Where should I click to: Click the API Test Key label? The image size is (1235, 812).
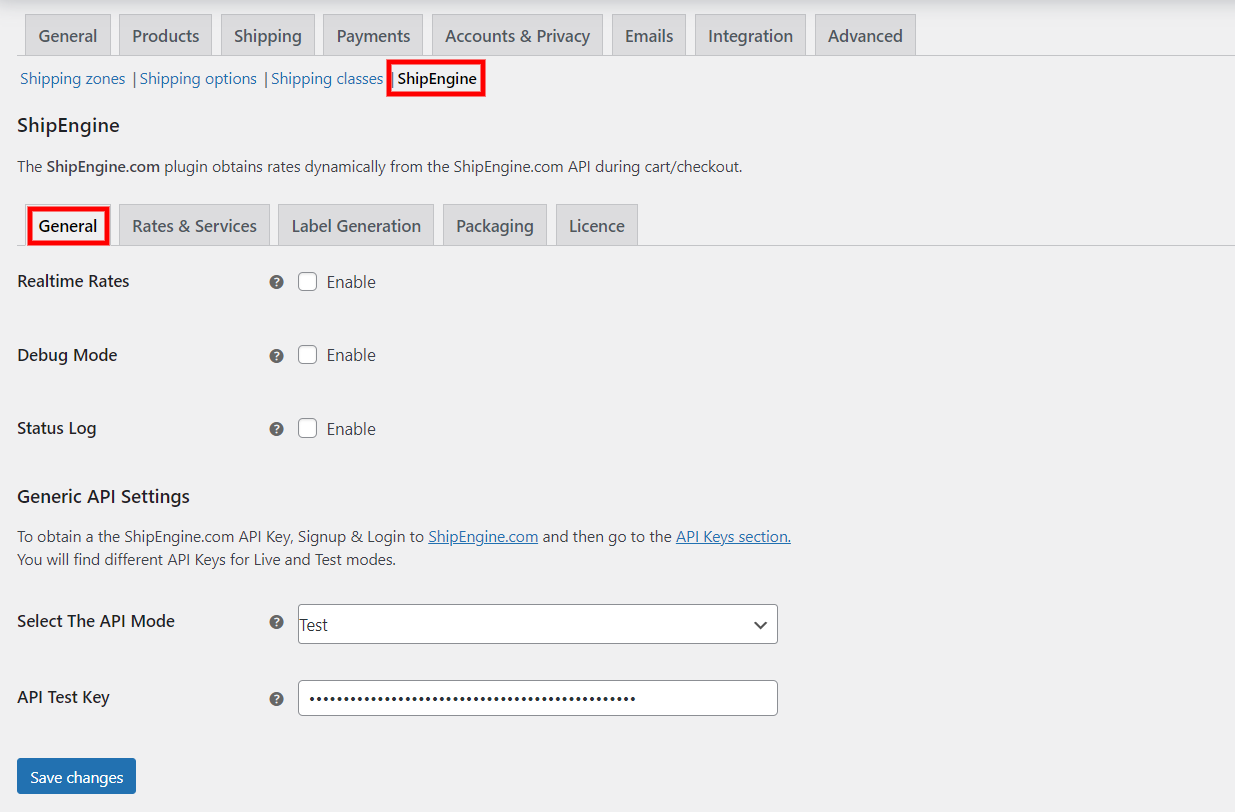(x=63, y=698)
